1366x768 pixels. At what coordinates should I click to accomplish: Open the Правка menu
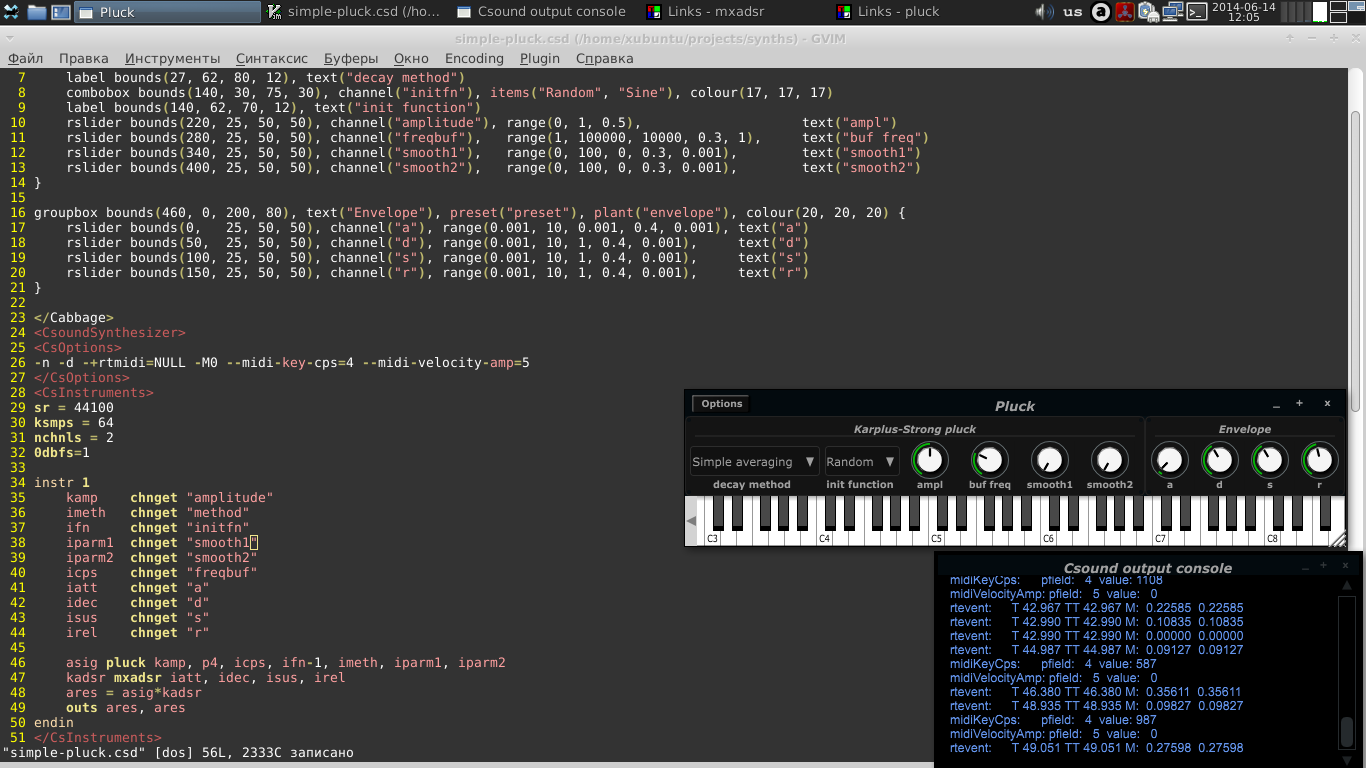(84, 58)
